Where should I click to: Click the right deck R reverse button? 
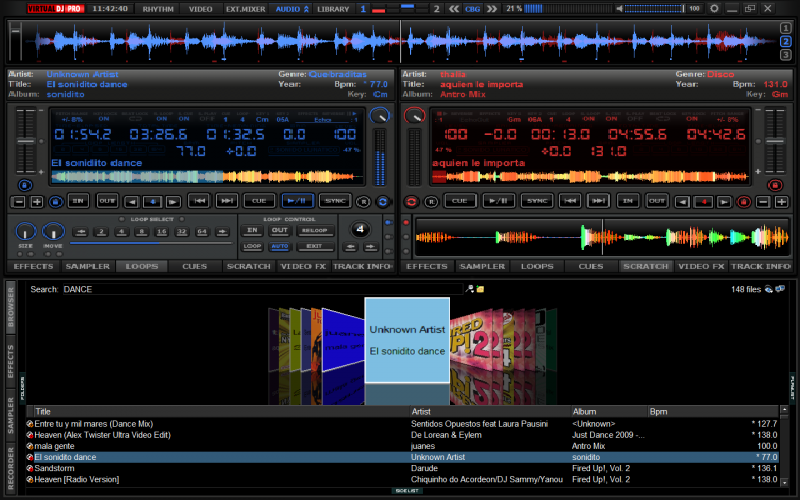pyautogui.click(x=431, y=202)
